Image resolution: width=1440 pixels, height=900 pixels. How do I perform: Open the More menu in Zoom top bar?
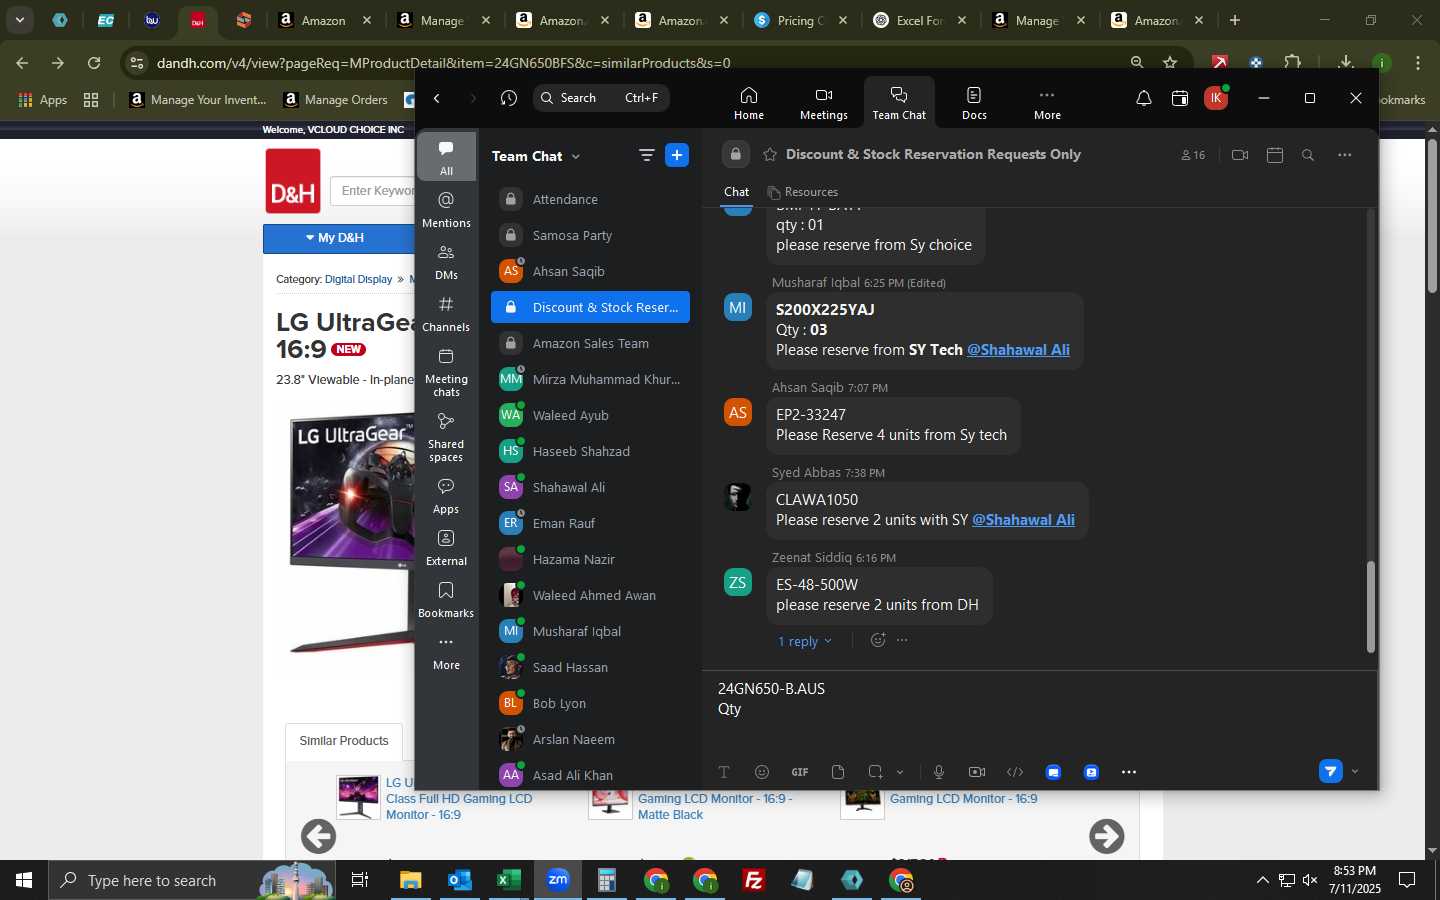coord(1047,103)
